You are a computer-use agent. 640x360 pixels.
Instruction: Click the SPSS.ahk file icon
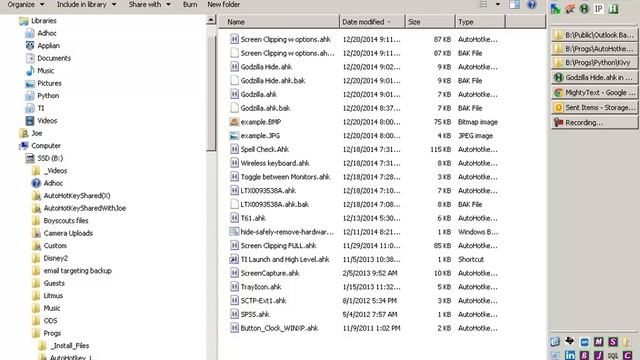coord(234,314)
